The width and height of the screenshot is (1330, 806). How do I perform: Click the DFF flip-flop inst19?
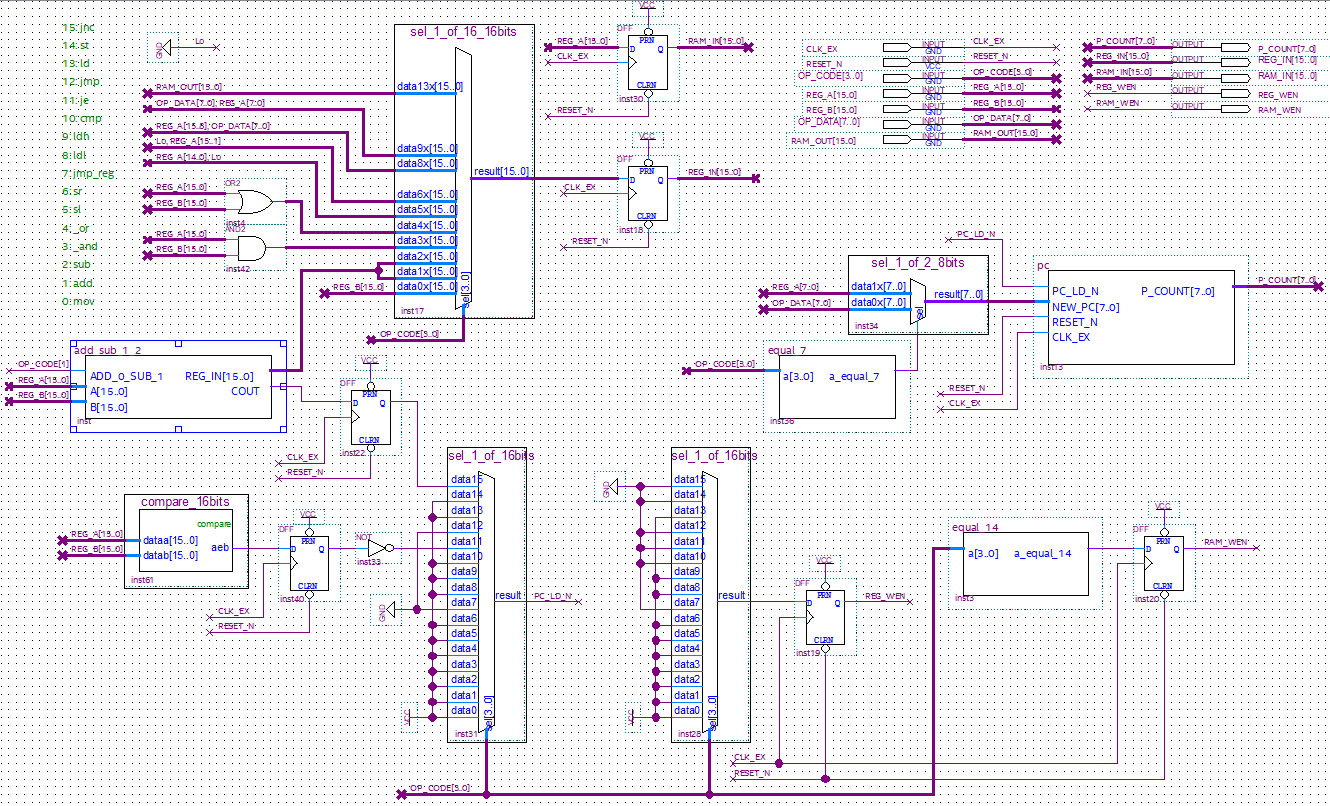pos(825,617)
